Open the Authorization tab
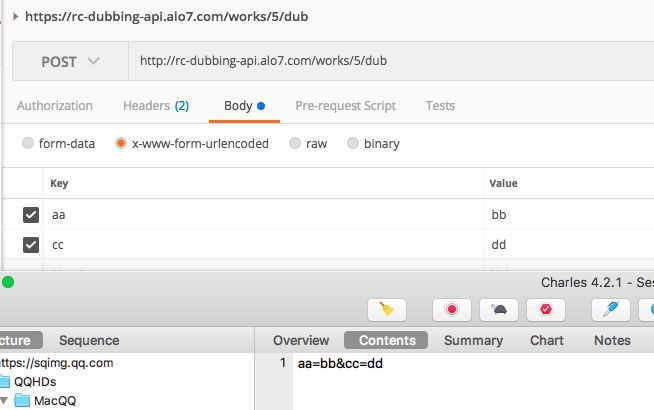Screen dimensions: 654x410 (55, 106)
